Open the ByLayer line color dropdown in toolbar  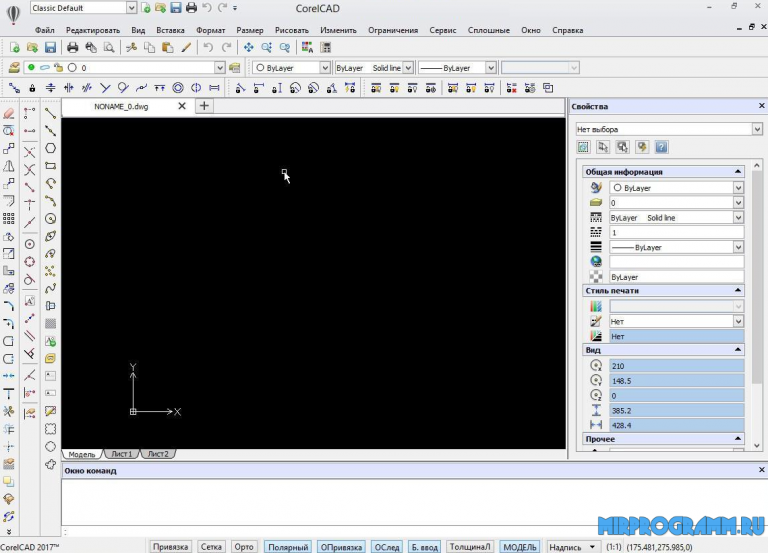pos(324,68)
